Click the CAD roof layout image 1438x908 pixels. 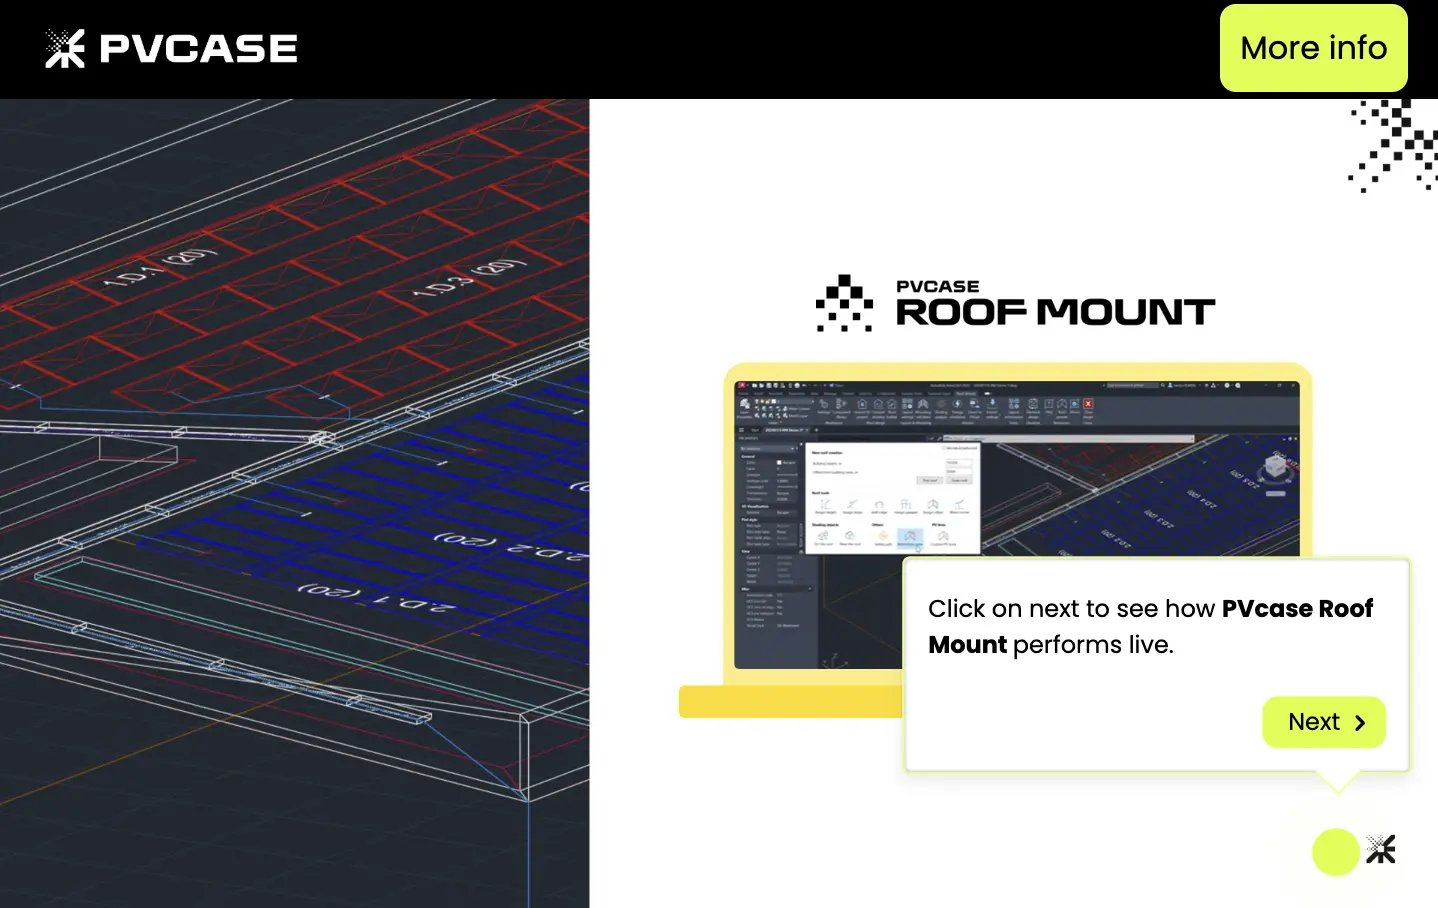[x=295, y=503]
